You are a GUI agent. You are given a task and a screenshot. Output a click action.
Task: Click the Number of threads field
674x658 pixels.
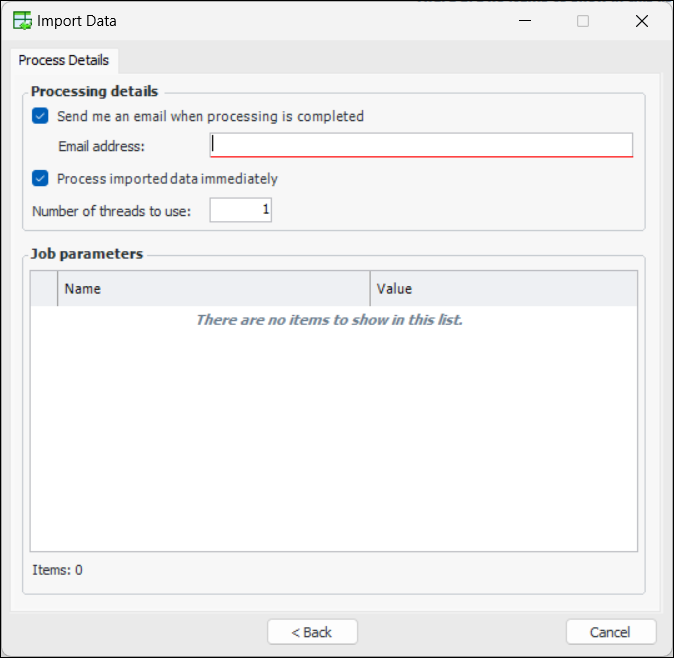[240, 210]
